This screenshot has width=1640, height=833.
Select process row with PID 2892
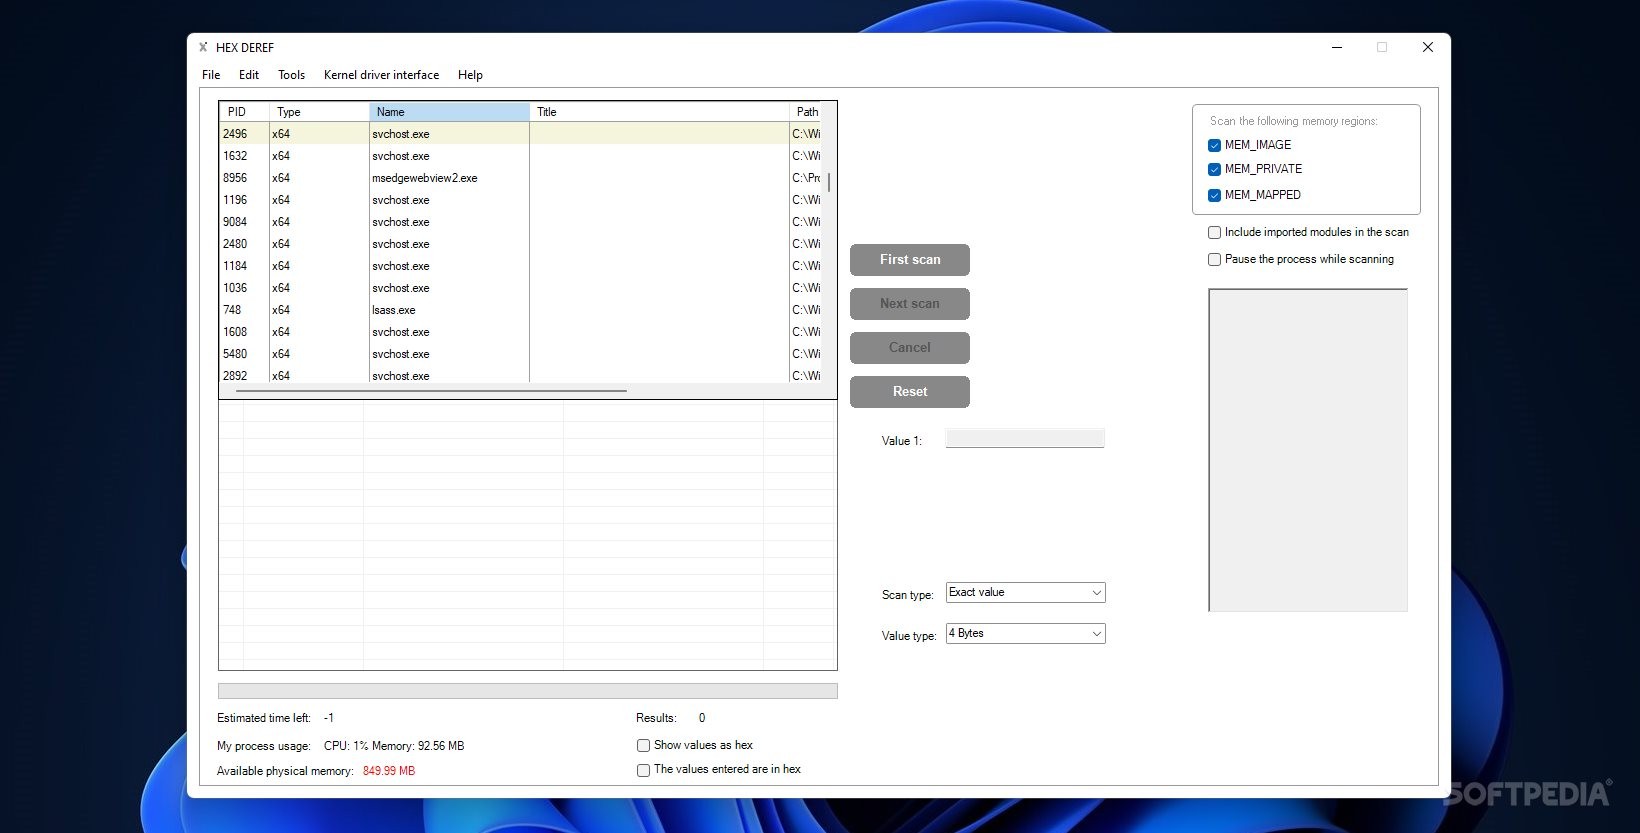point(520,375)
